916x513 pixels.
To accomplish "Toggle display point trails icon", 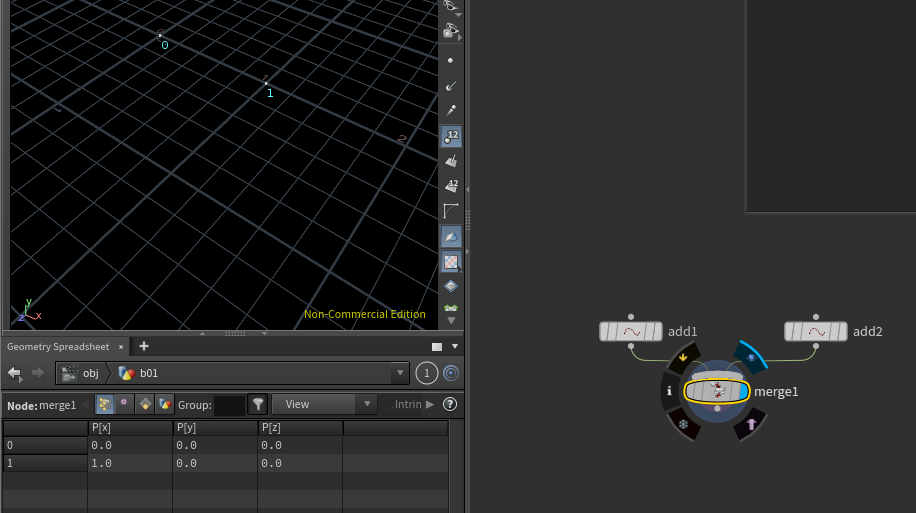I will pyautogui.click(x=450, y=110).
